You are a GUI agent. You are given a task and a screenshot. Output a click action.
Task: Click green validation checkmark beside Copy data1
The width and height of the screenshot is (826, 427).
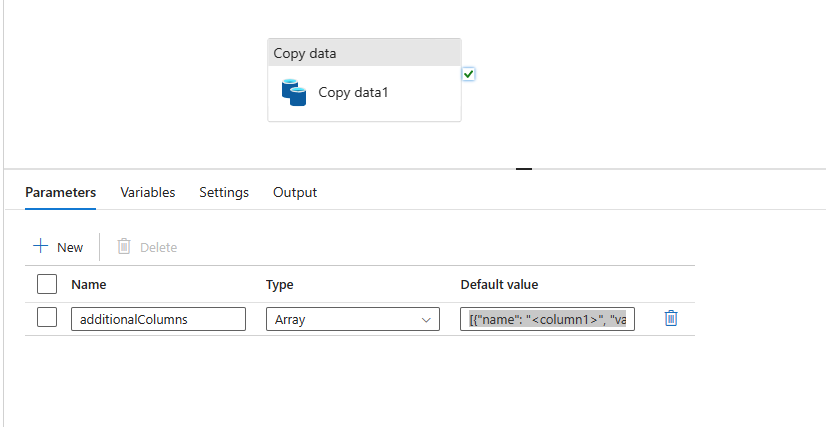(x=469, y=74)
